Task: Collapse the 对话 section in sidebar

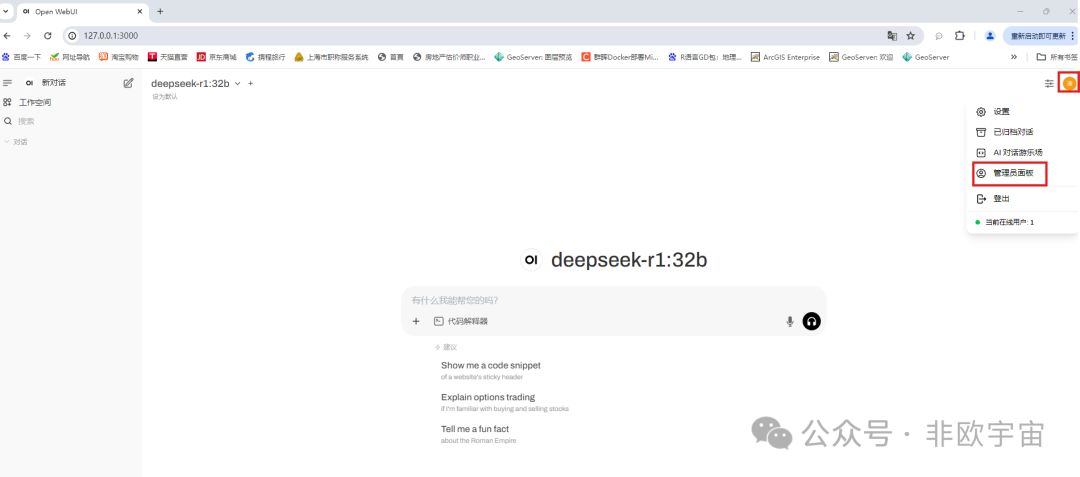Action: tap(16, 142)
